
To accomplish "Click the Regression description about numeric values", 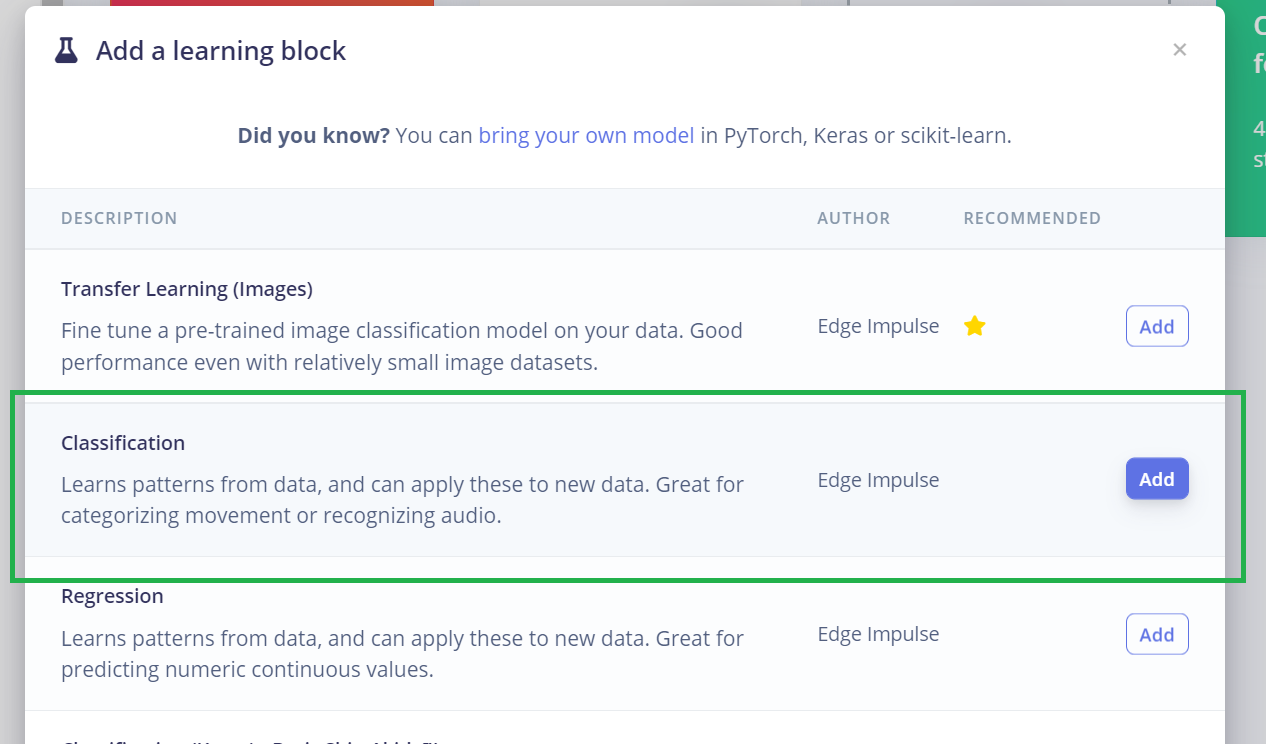I will tap(401, 654).
